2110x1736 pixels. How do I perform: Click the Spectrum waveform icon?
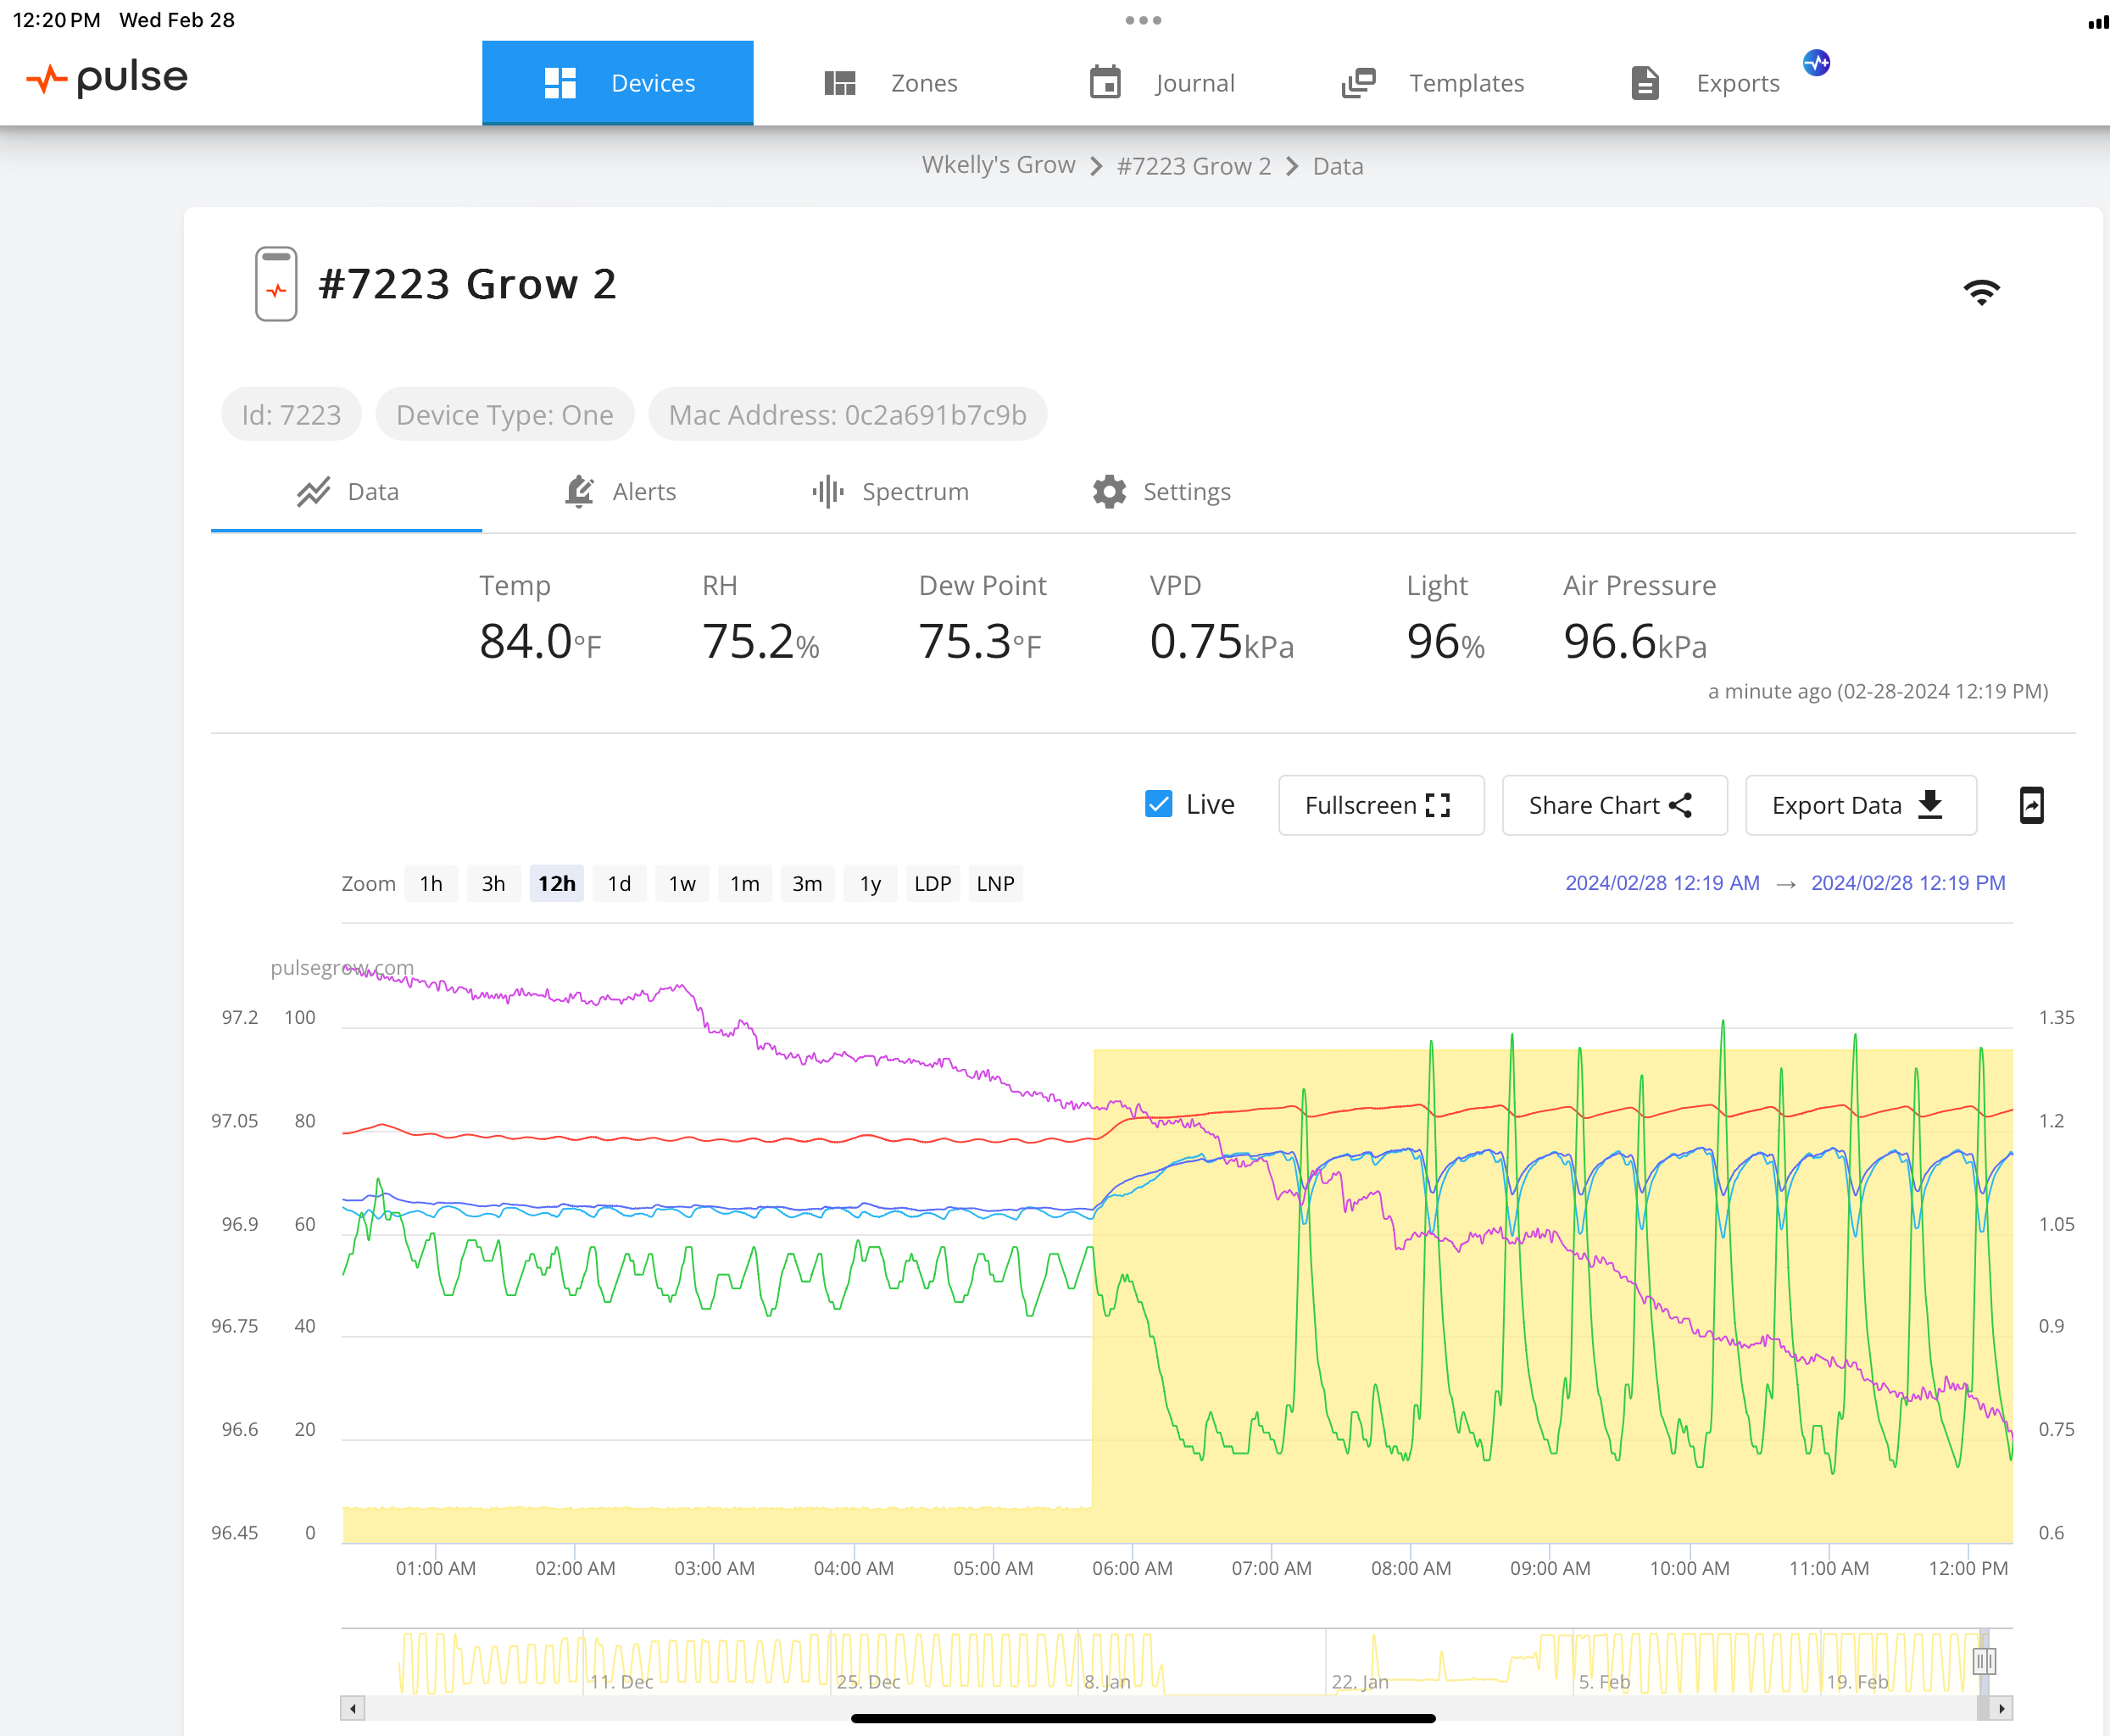(x=828, y=492)
